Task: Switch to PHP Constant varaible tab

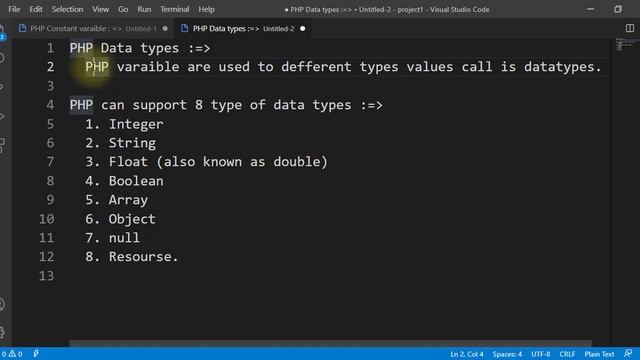Action: coord(93,28)
